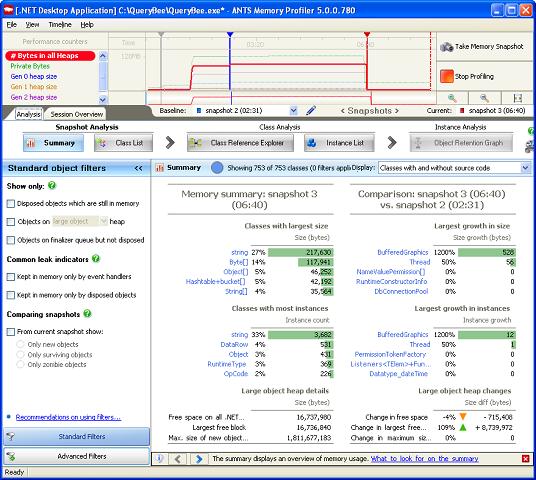The image size is (536, 480).
Task: Select the Private Bytes counter
Action: pos(30,66)
